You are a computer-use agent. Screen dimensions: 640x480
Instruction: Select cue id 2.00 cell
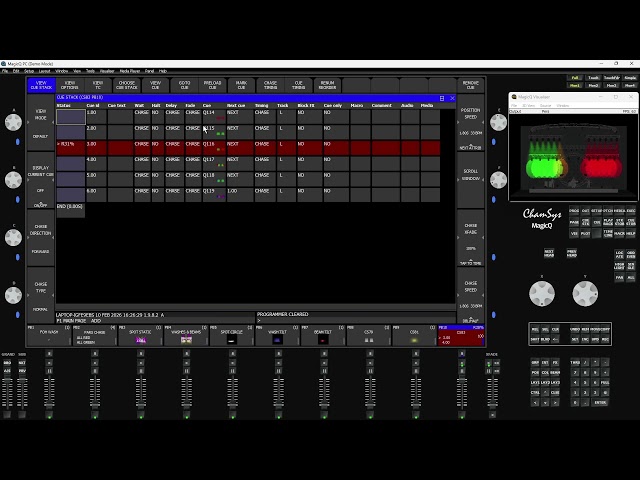pyautogui.click(x=96, y=132)
